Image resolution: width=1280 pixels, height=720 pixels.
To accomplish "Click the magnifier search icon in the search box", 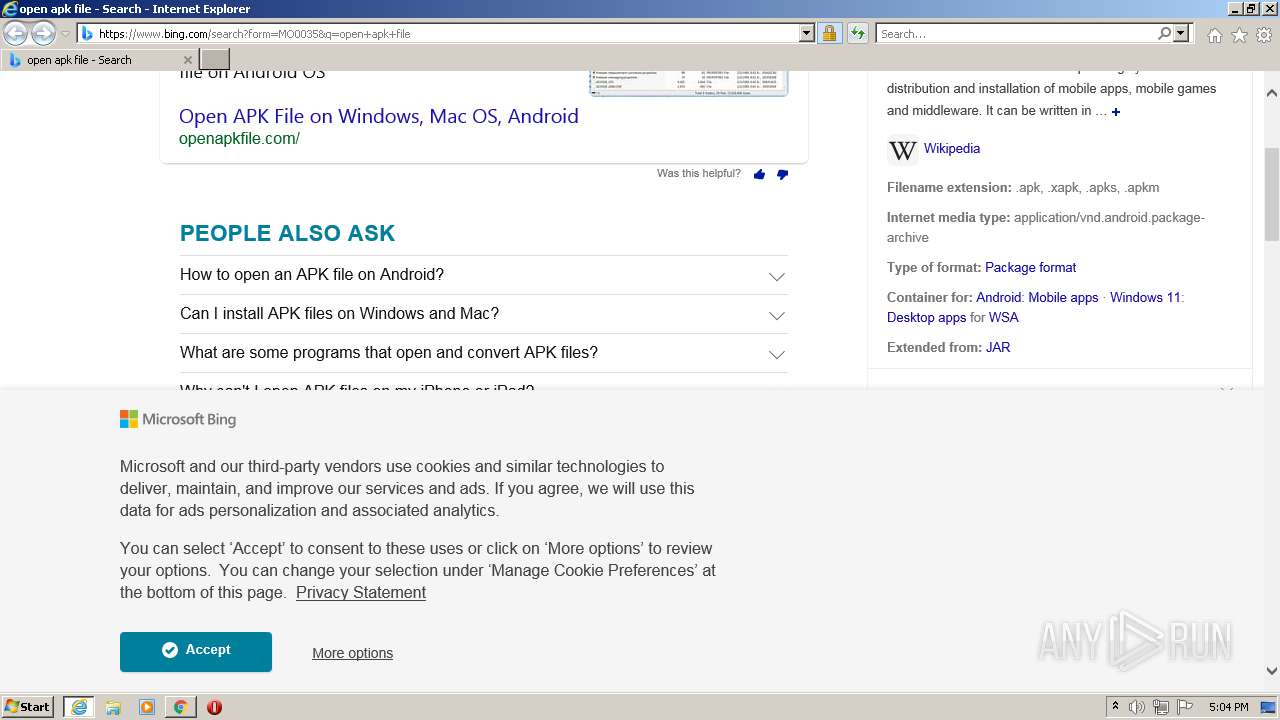I will point(1164,33).
